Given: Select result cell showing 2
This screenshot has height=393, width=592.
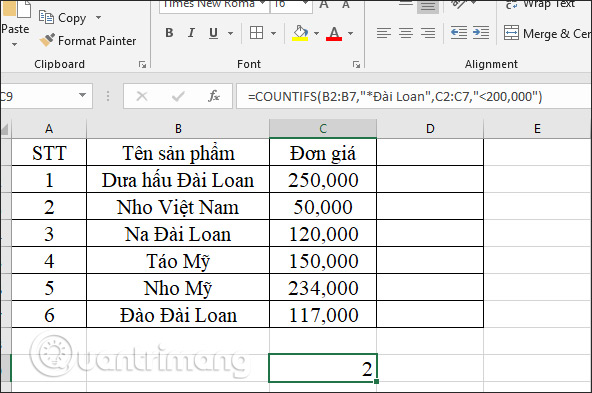Looking at the screenshot, I should [x=323, y=368].
